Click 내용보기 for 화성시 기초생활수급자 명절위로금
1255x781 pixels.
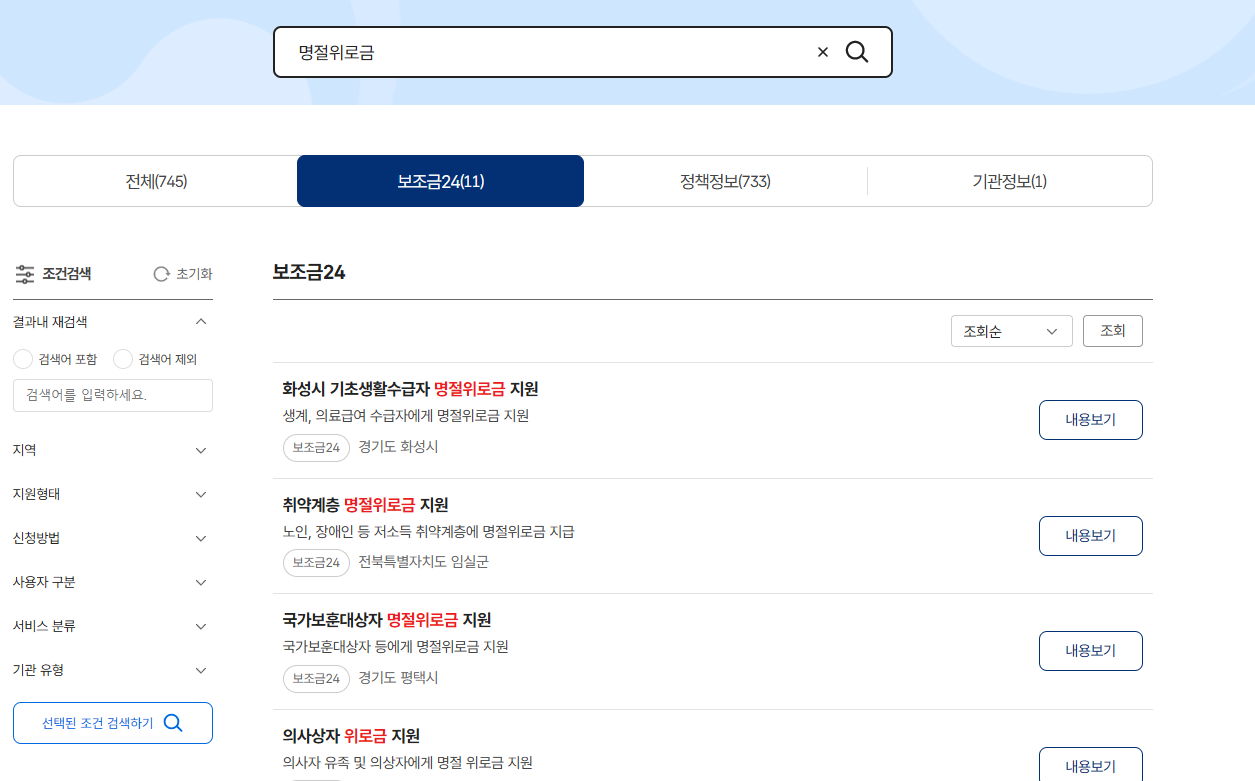[1090, 420]
